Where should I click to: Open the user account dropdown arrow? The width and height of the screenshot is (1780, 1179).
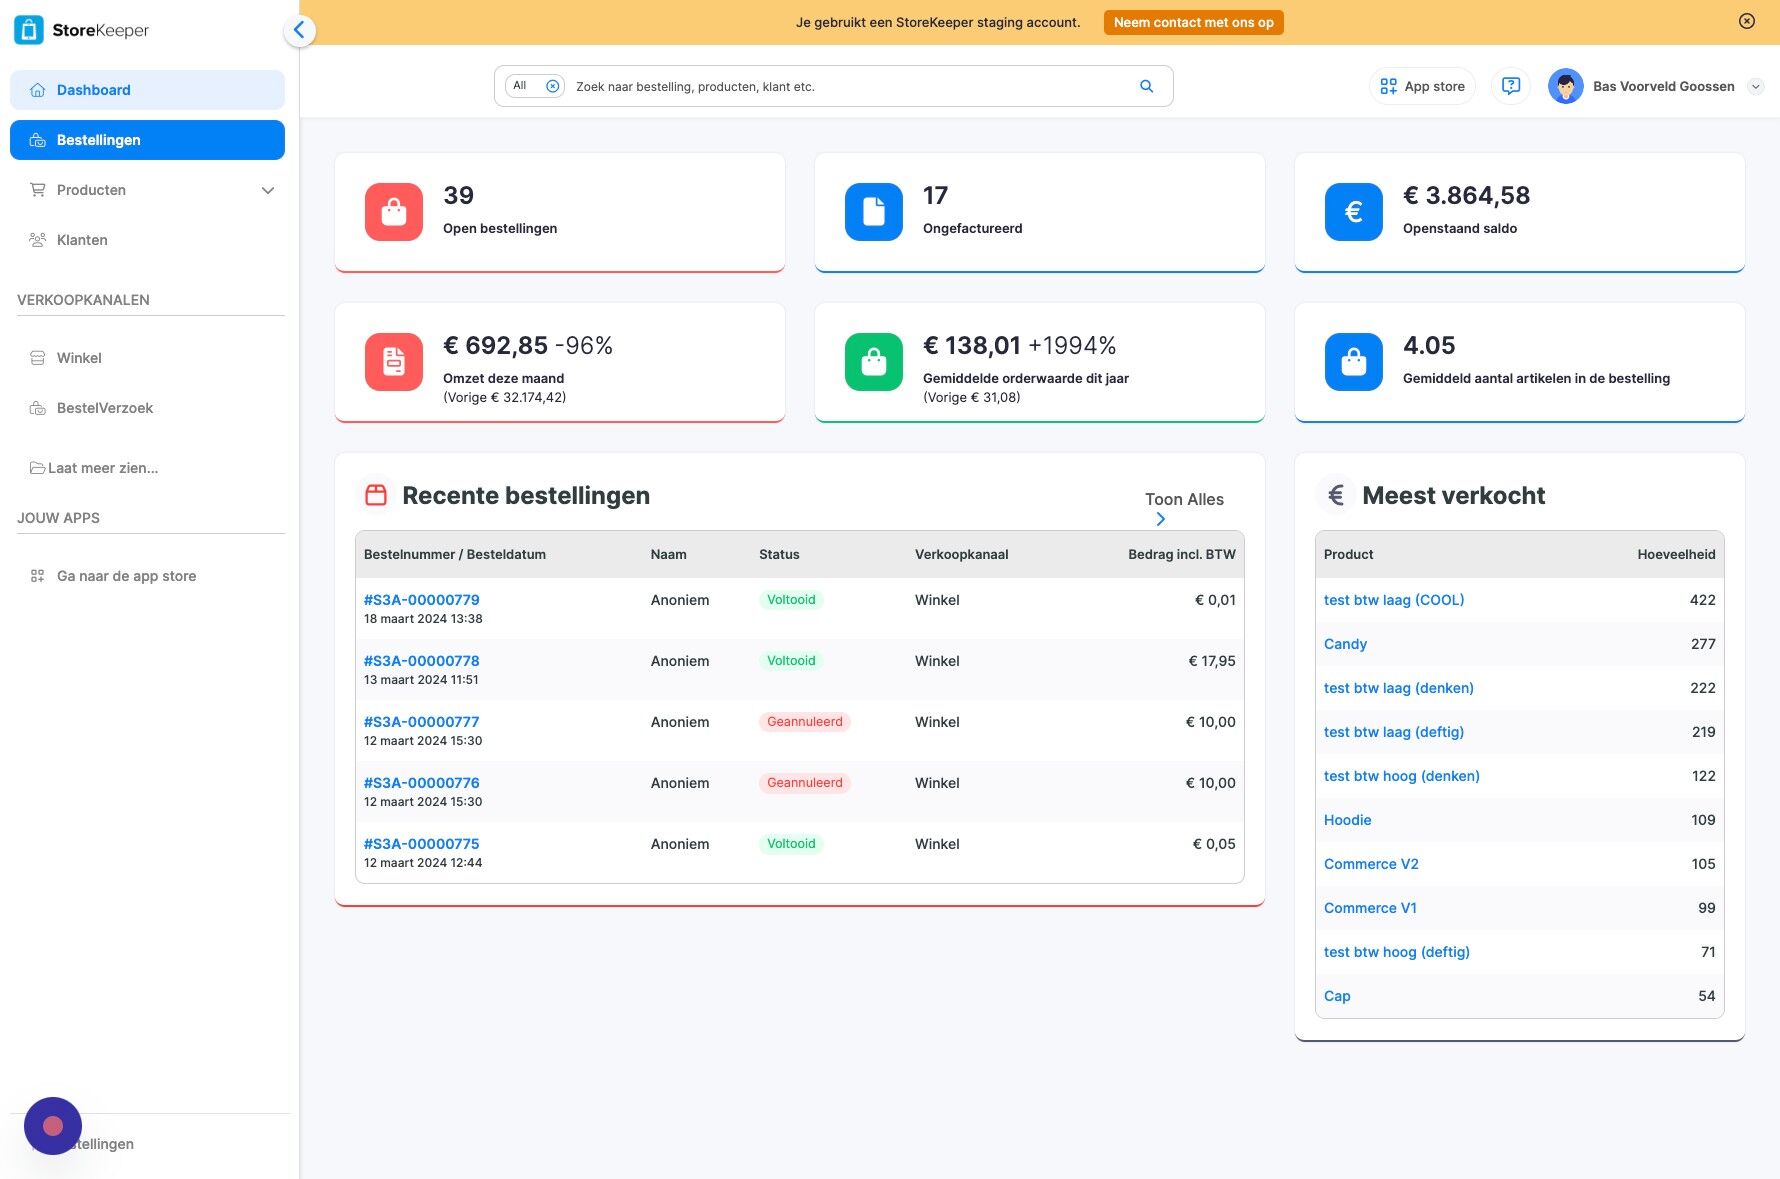coord(1755,87)
